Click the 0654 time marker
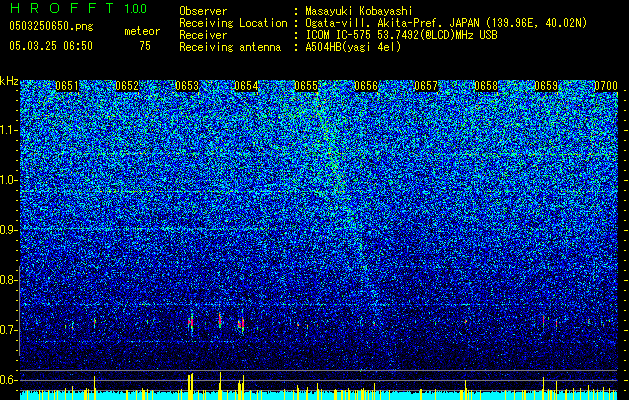Viewport: 629px width, 400px height. 246,86
